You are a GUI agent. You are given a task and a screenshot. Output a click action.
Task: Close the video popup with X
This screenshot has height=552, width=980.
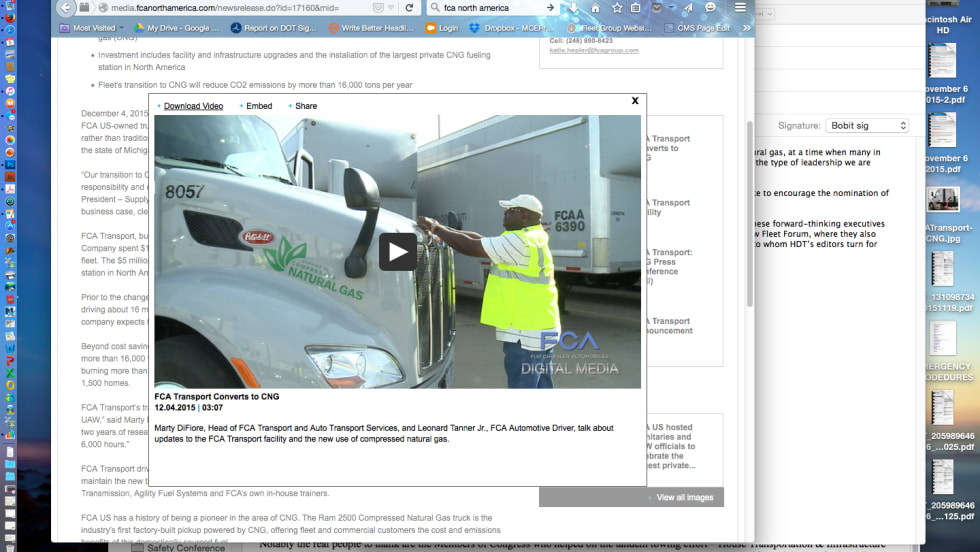coord(635,101)
